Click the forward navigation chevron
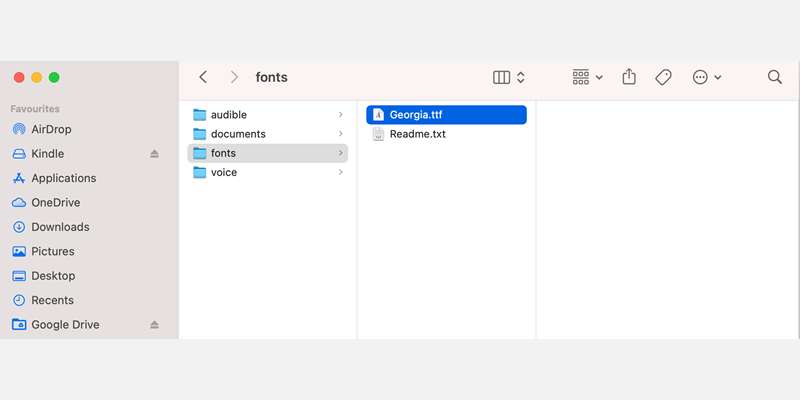 coord(234,77)
